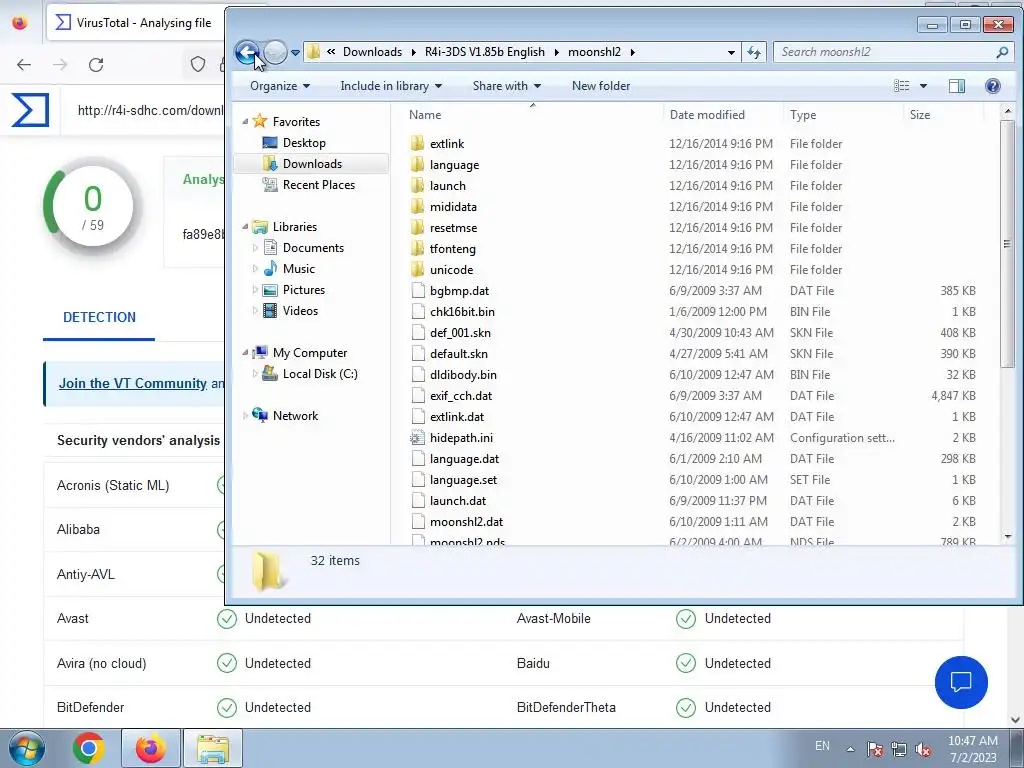Expand the Documents library node
1024x768 pixels.
click(255, 248)
